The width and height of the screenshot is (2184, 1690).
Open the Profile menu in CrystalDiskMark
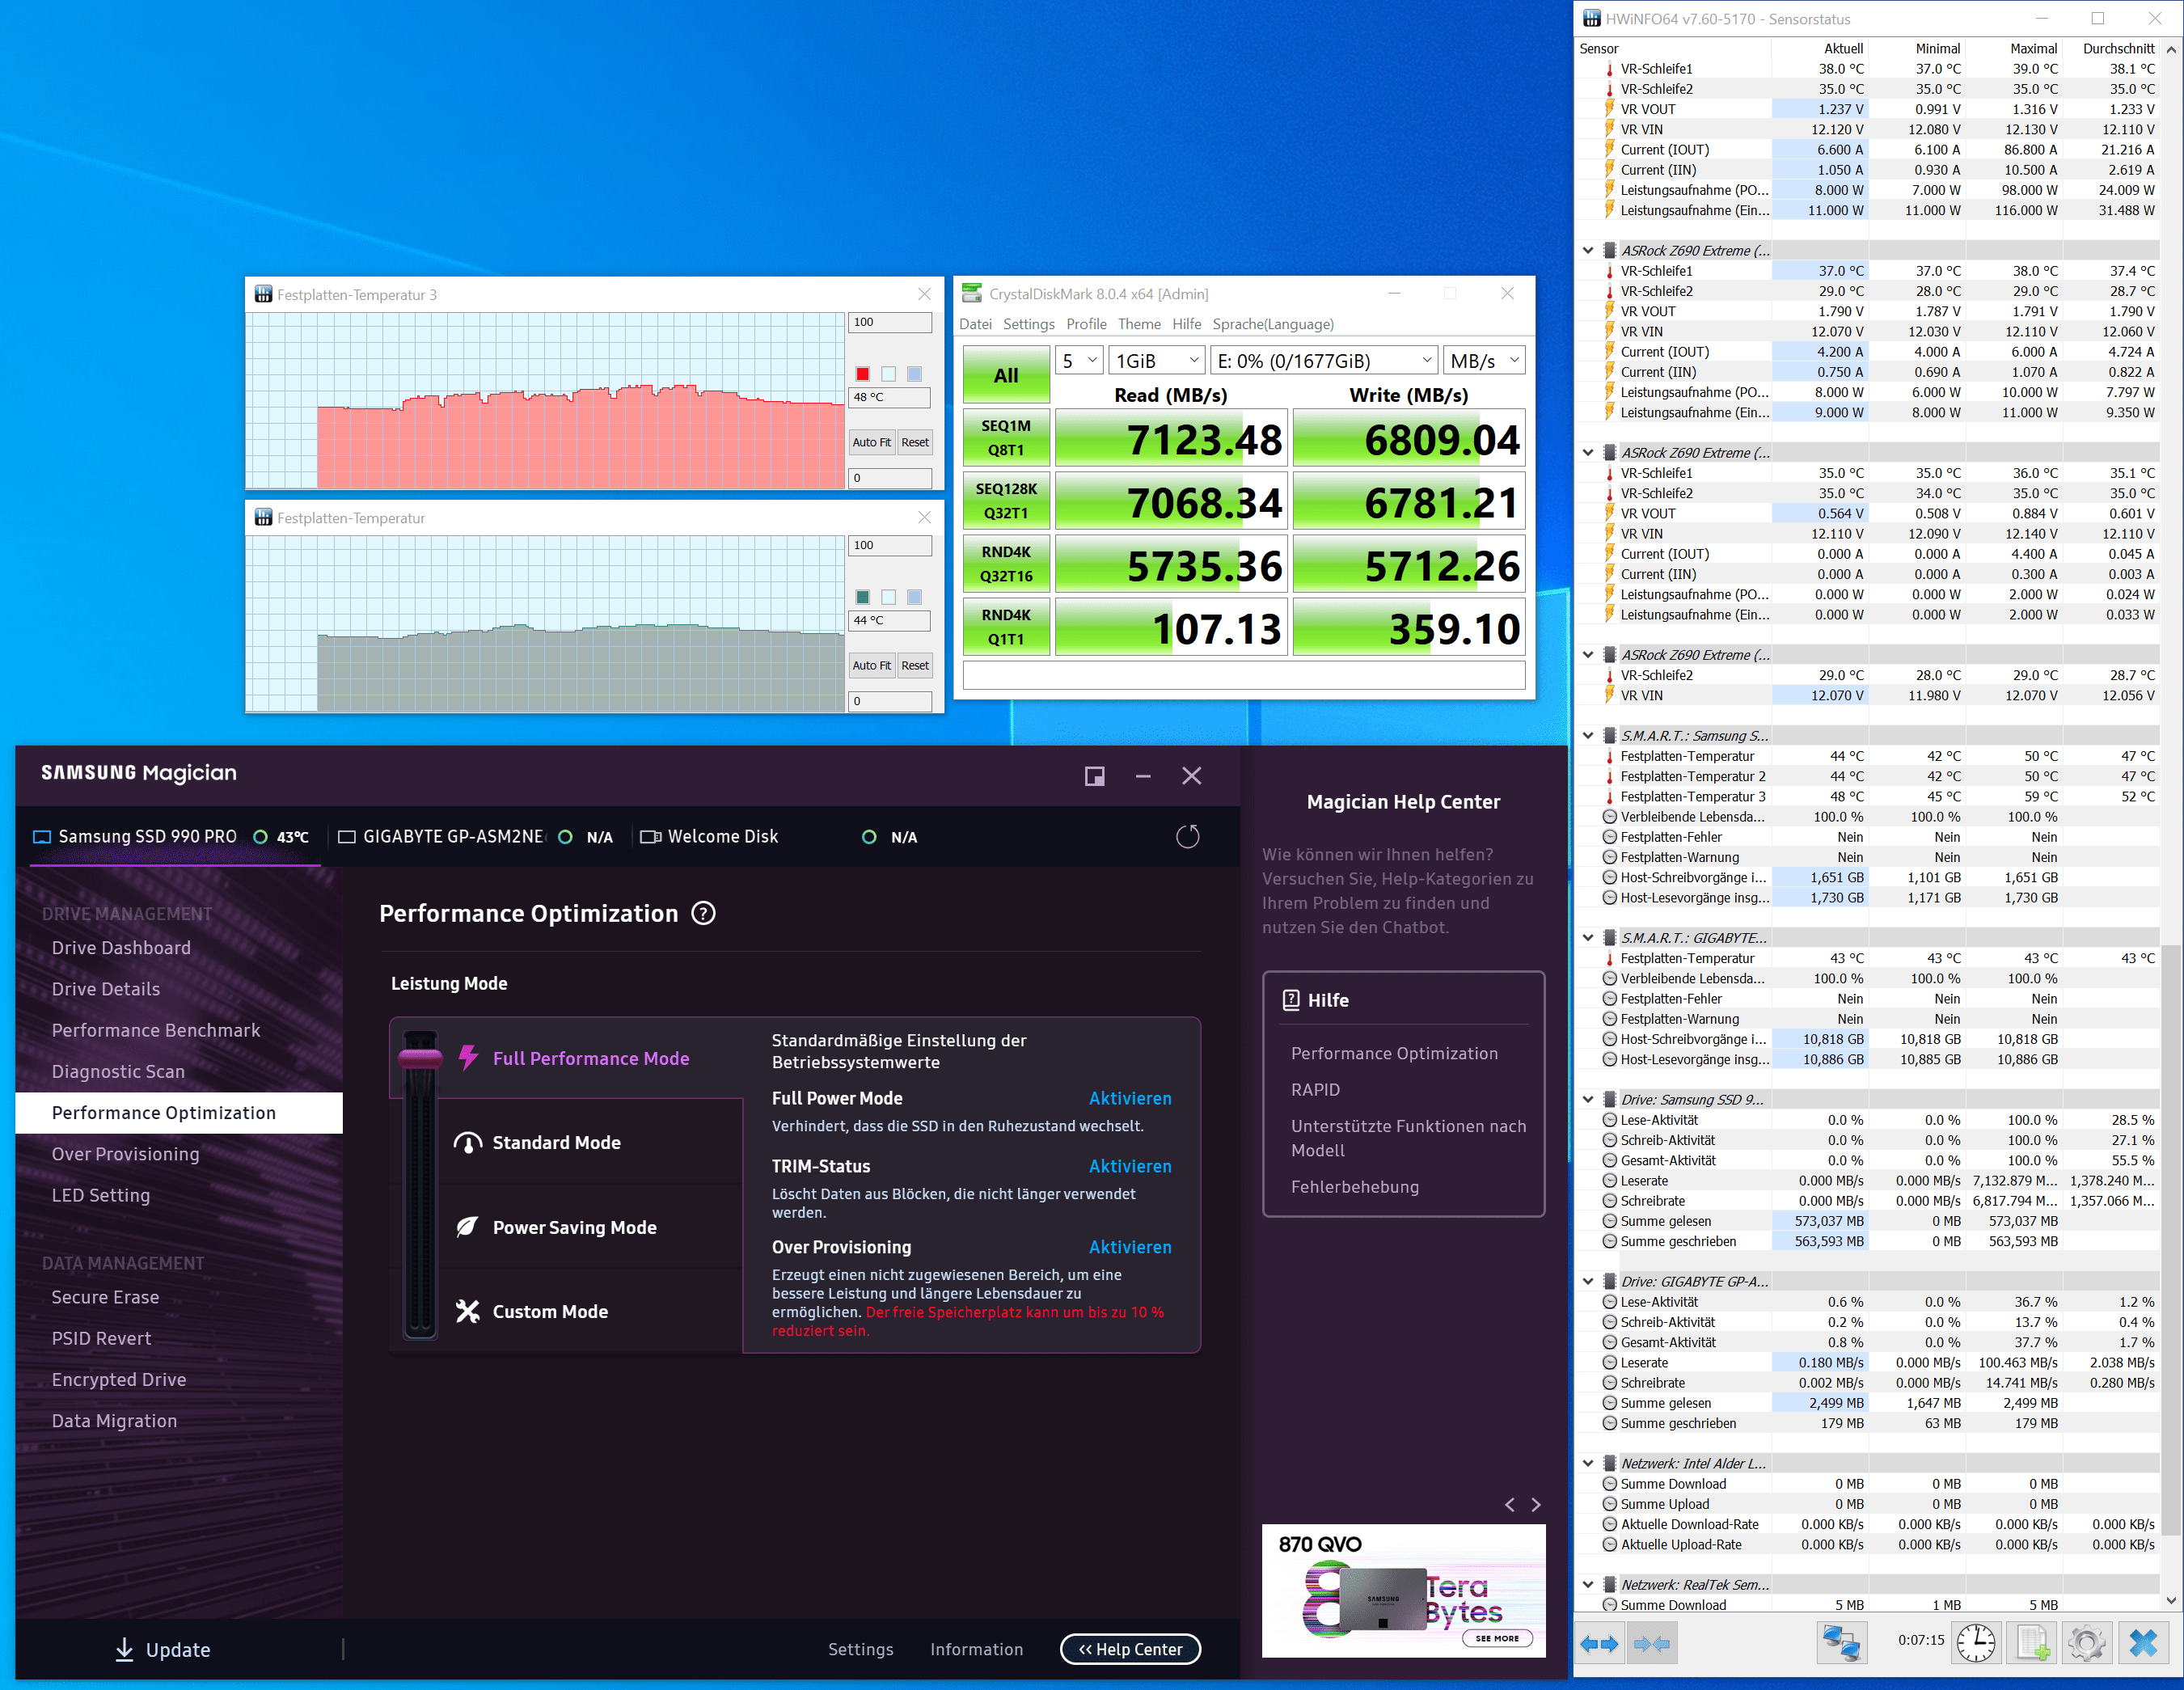tap(1086, 324)
